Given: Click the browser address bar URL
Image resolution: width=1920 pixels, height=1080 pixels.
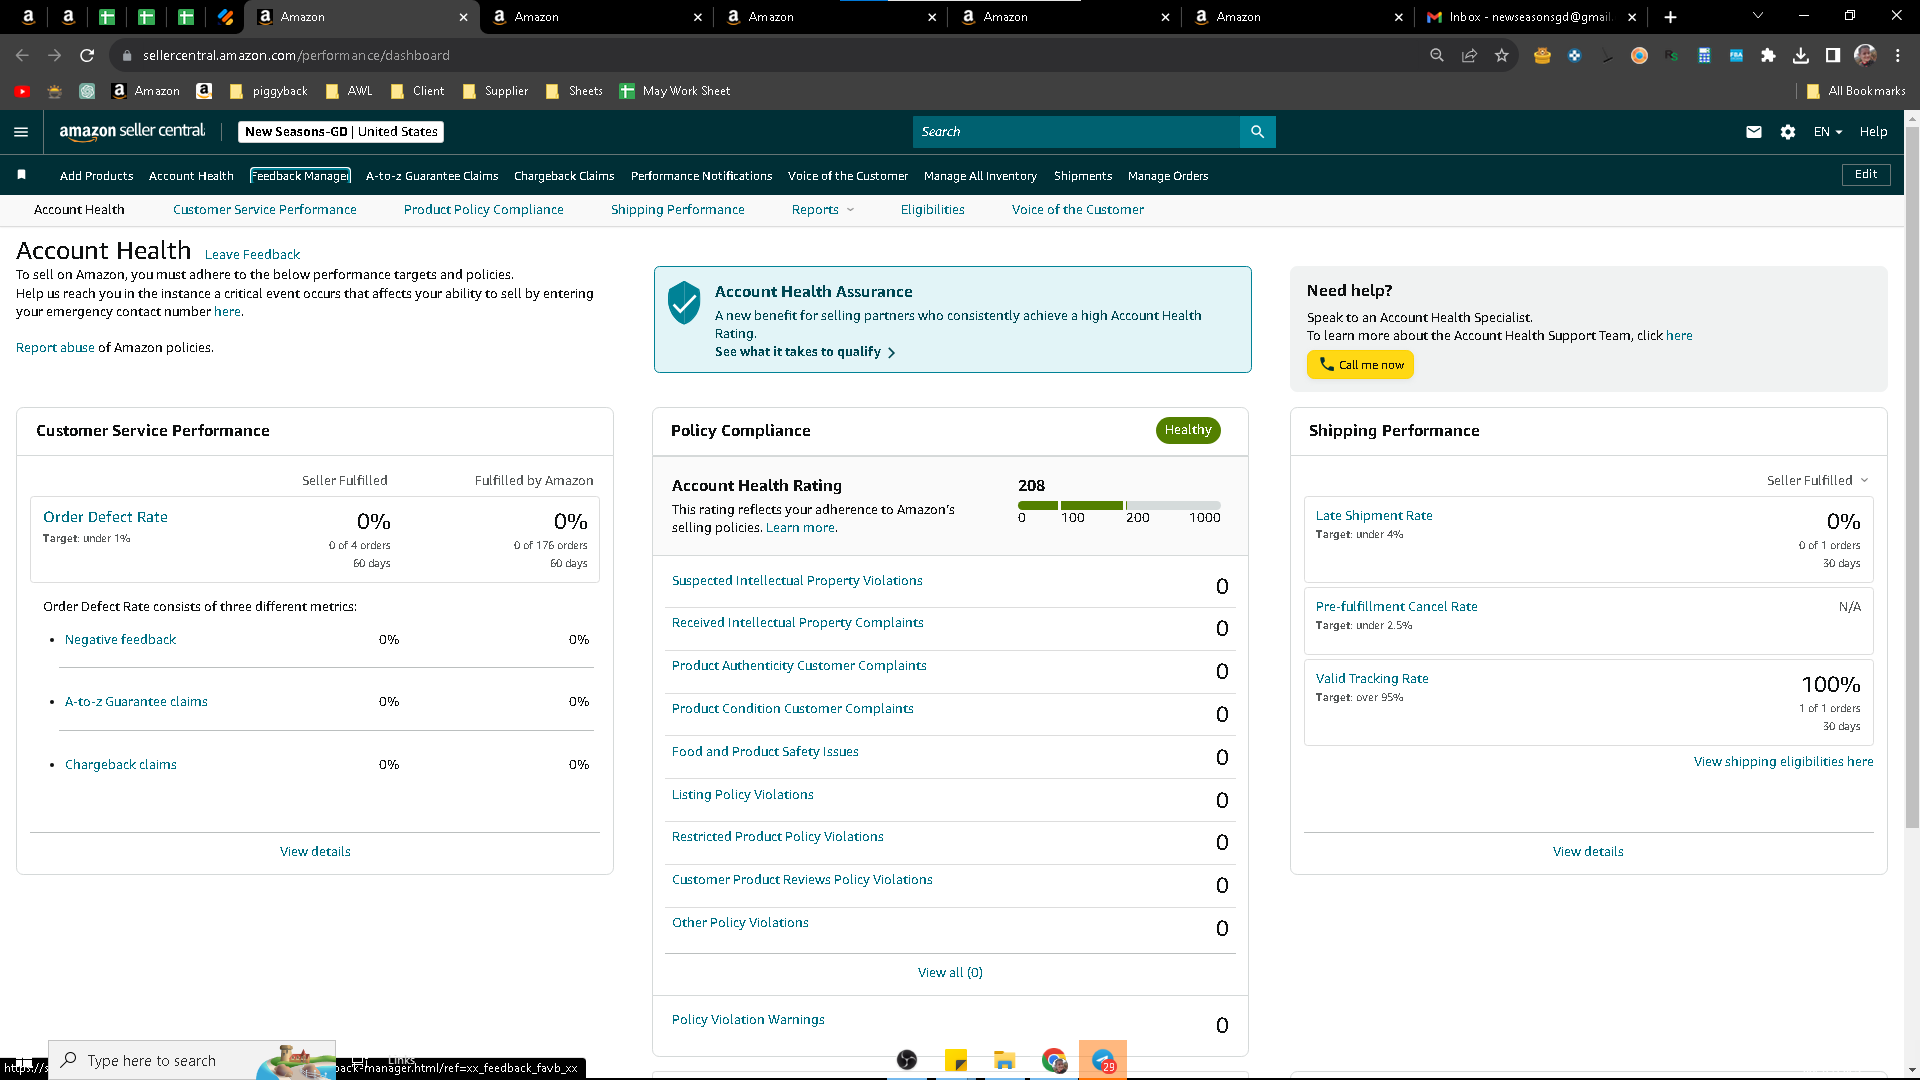Looking at the screenshot, I should [296, 56].
